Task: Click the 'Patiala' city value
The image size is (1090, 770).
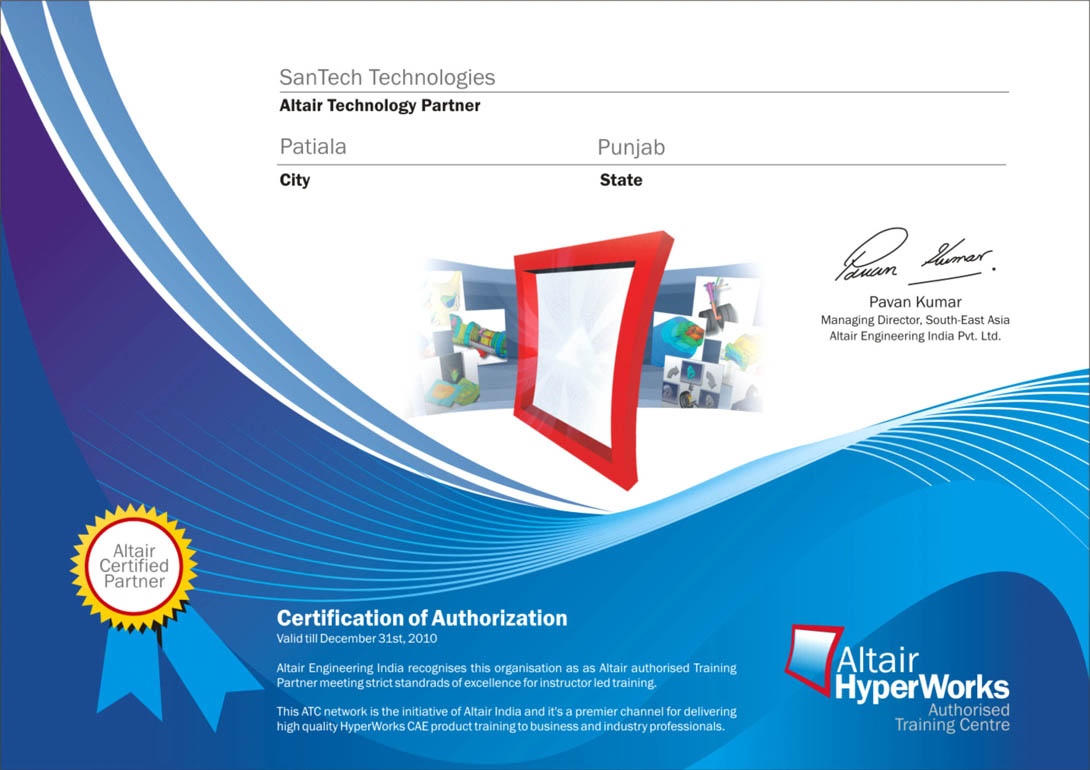Action: [313, 147]
